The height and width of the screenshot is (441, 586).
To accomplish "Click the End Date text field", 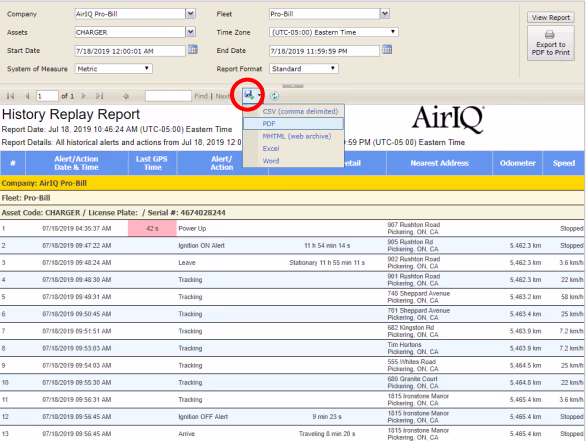I will (324, 51).
